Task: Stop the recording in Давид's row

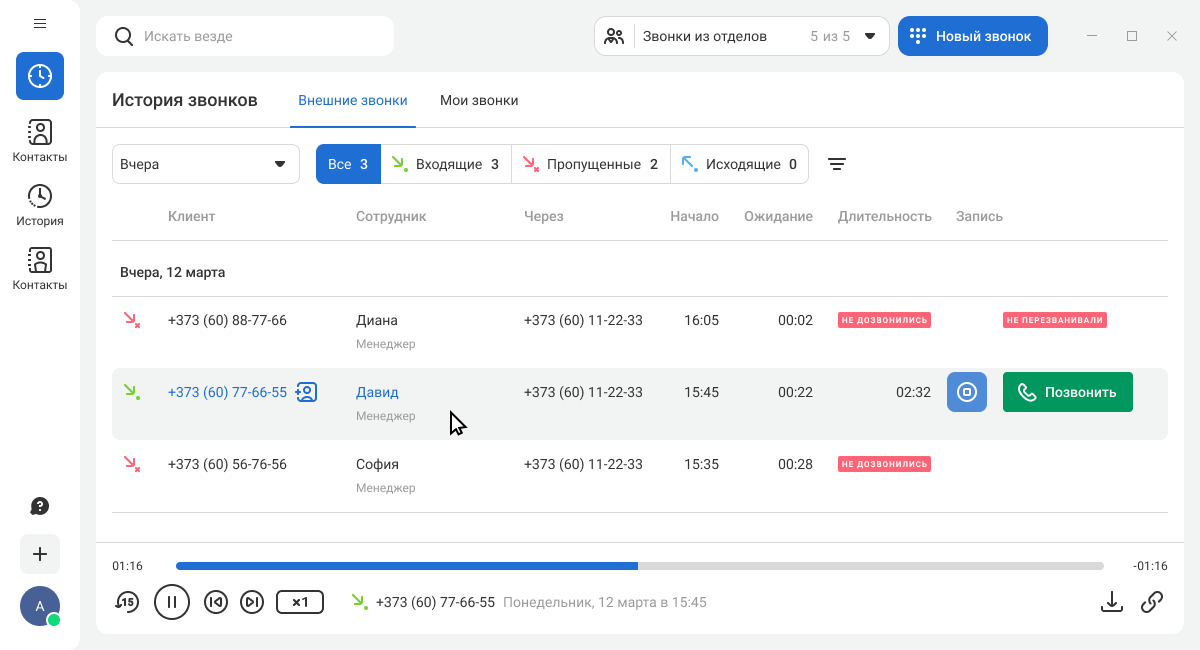Action: click(966, 392)
